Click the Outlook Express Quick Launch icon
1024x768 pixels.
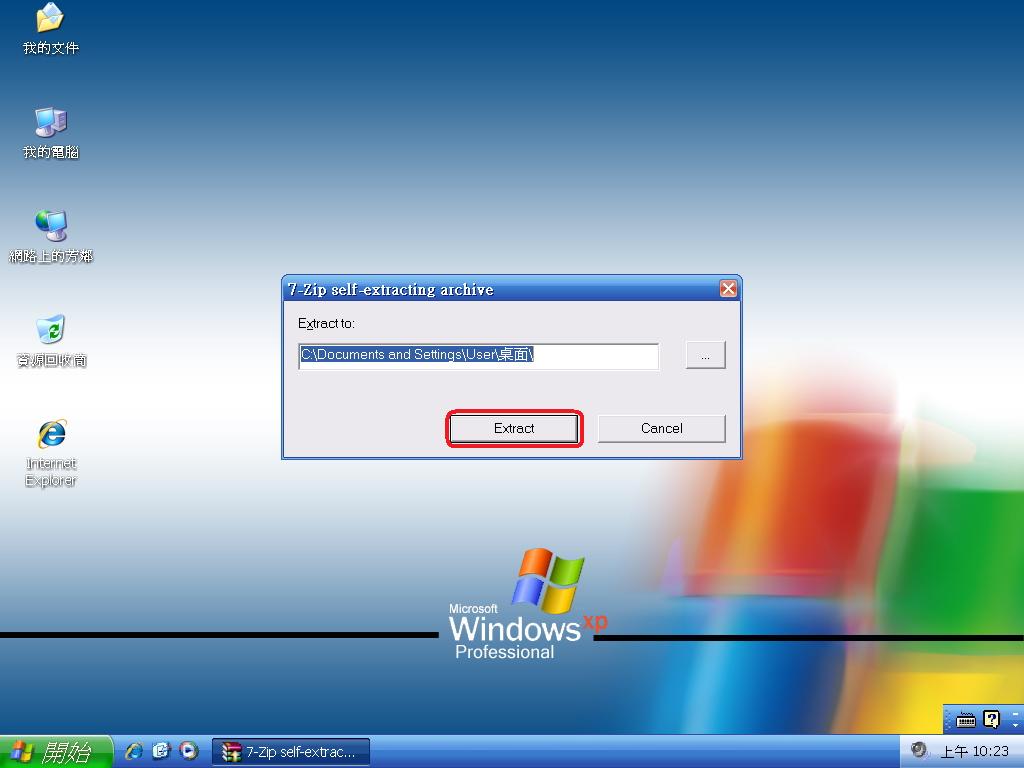point(161,751)
